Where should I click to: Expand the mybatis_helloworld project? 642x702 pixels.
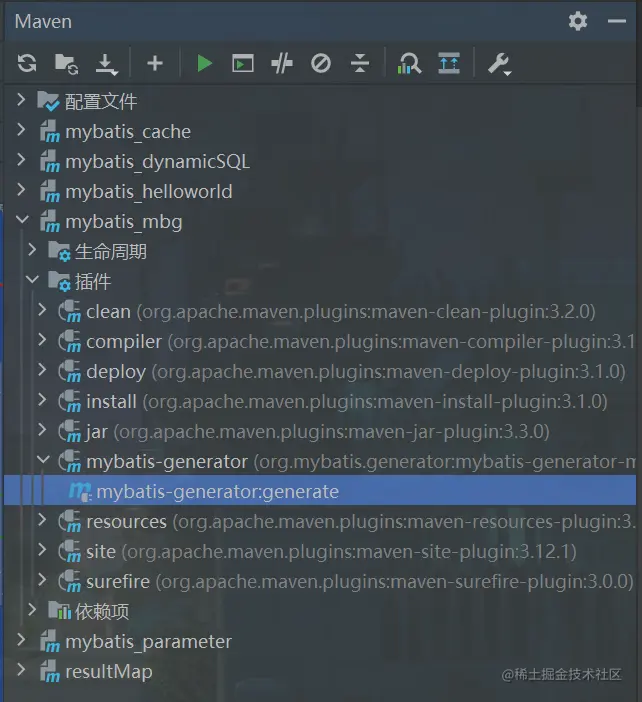click(21, 189)
